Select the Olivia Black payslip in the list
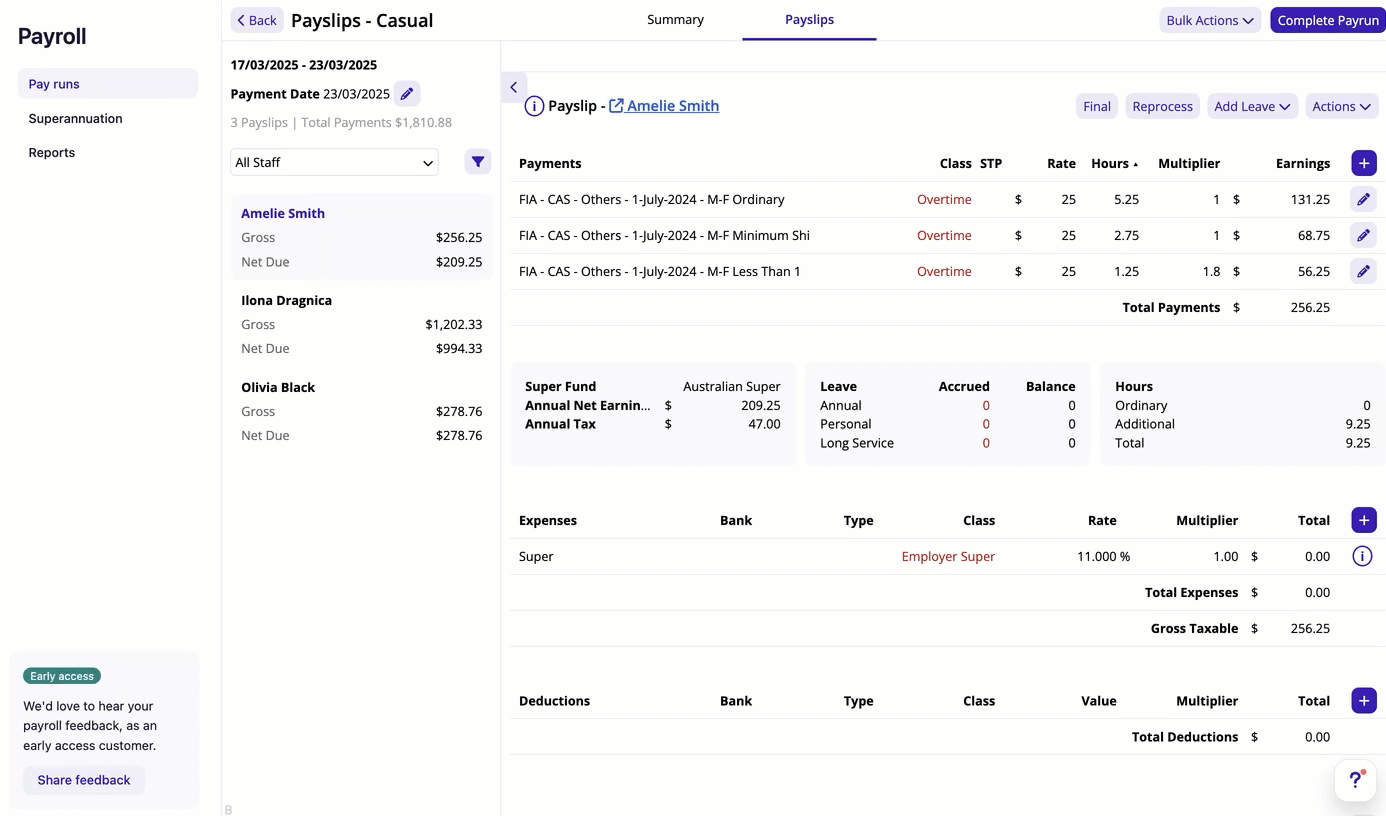 pyautogui.click(x=362, y=411)
